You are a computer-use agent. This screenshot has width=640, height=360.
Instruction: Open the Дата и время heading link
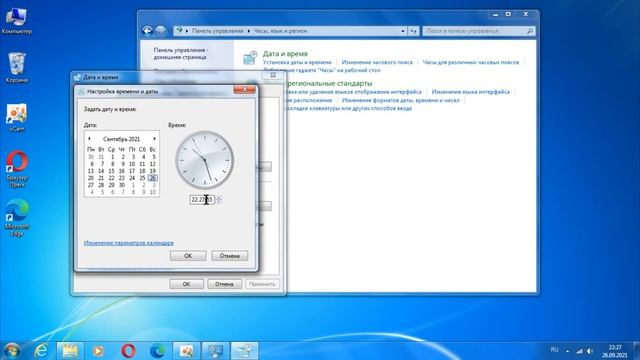click(x=285, y=53)
